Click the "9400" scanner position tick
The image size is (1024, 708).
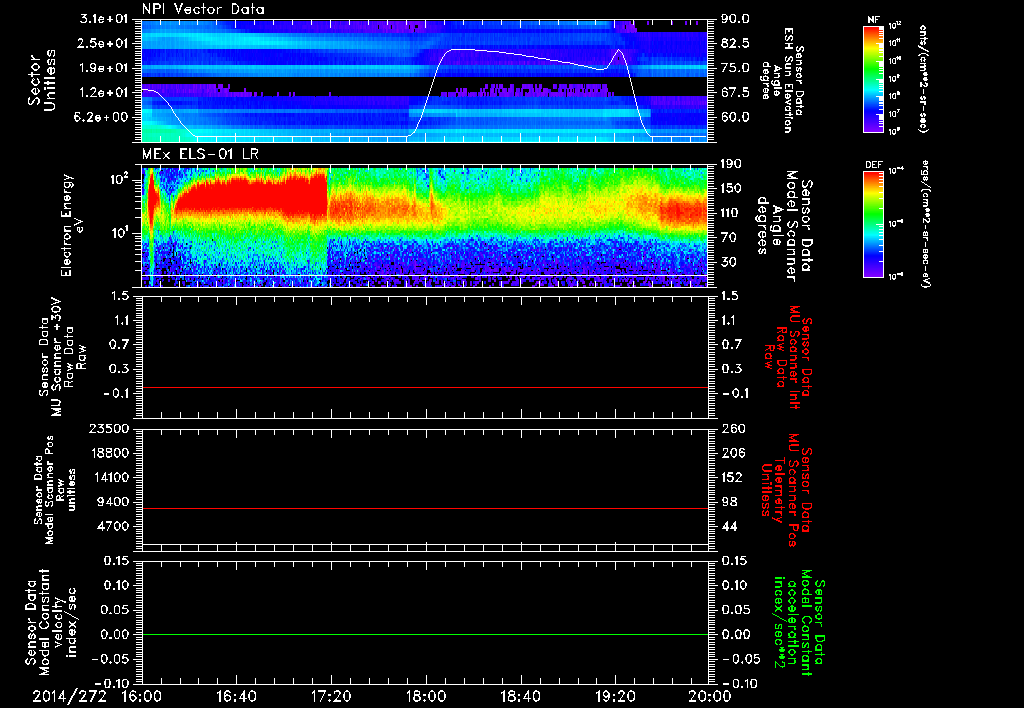114,502
